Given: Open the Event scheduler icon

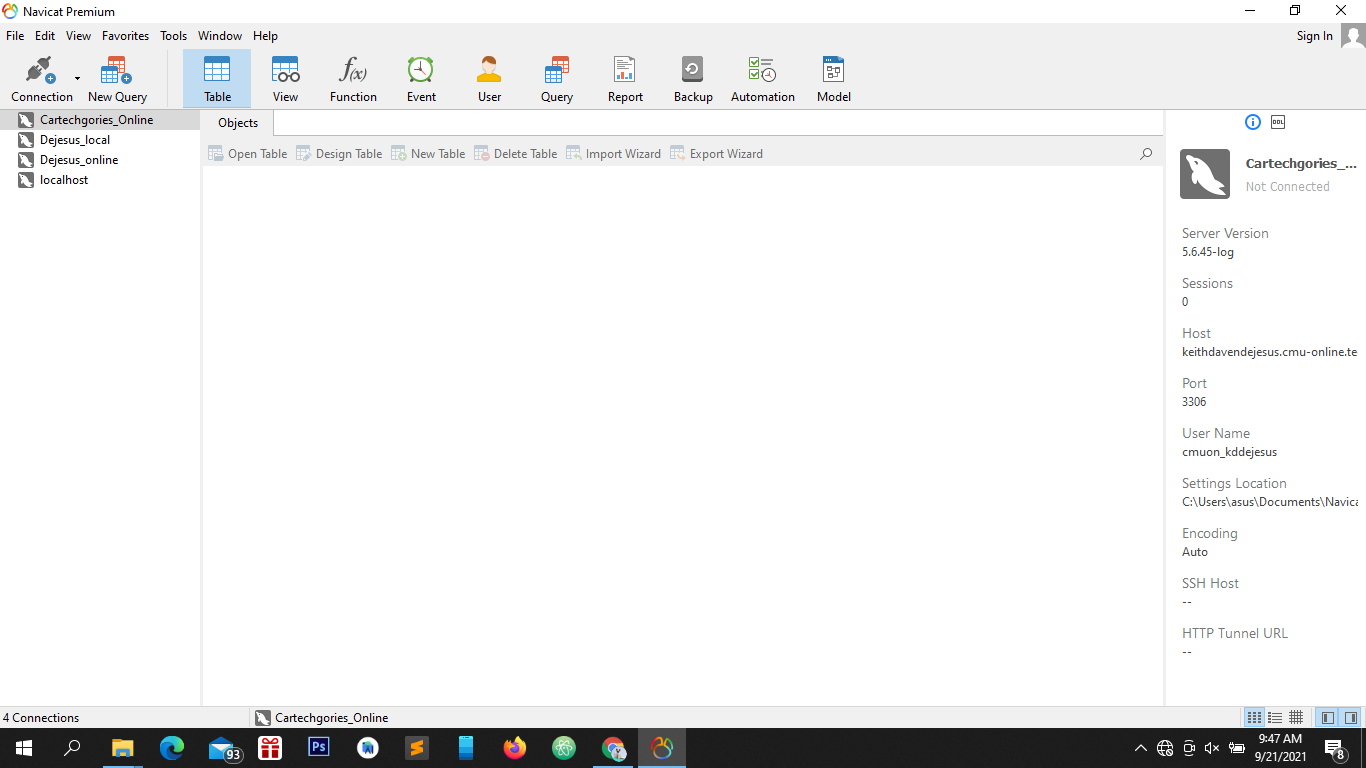Looking at the screenshot, I should point(421,79).
